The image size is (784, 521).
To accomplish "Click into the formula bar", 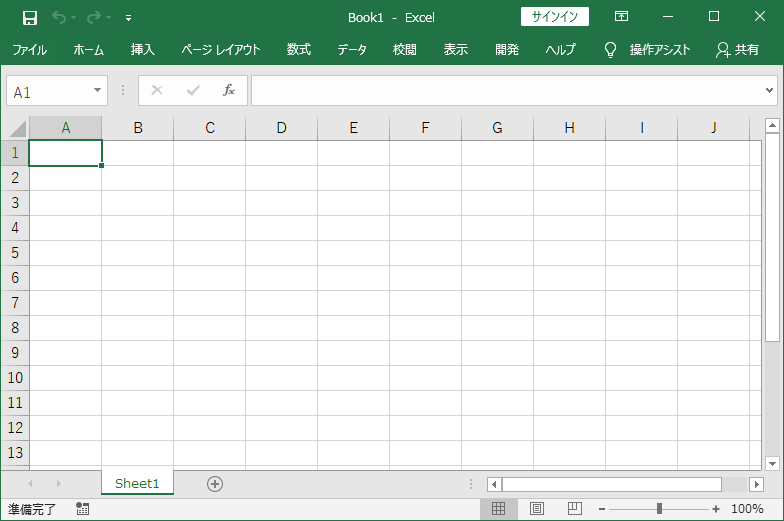I will point(506,90).
